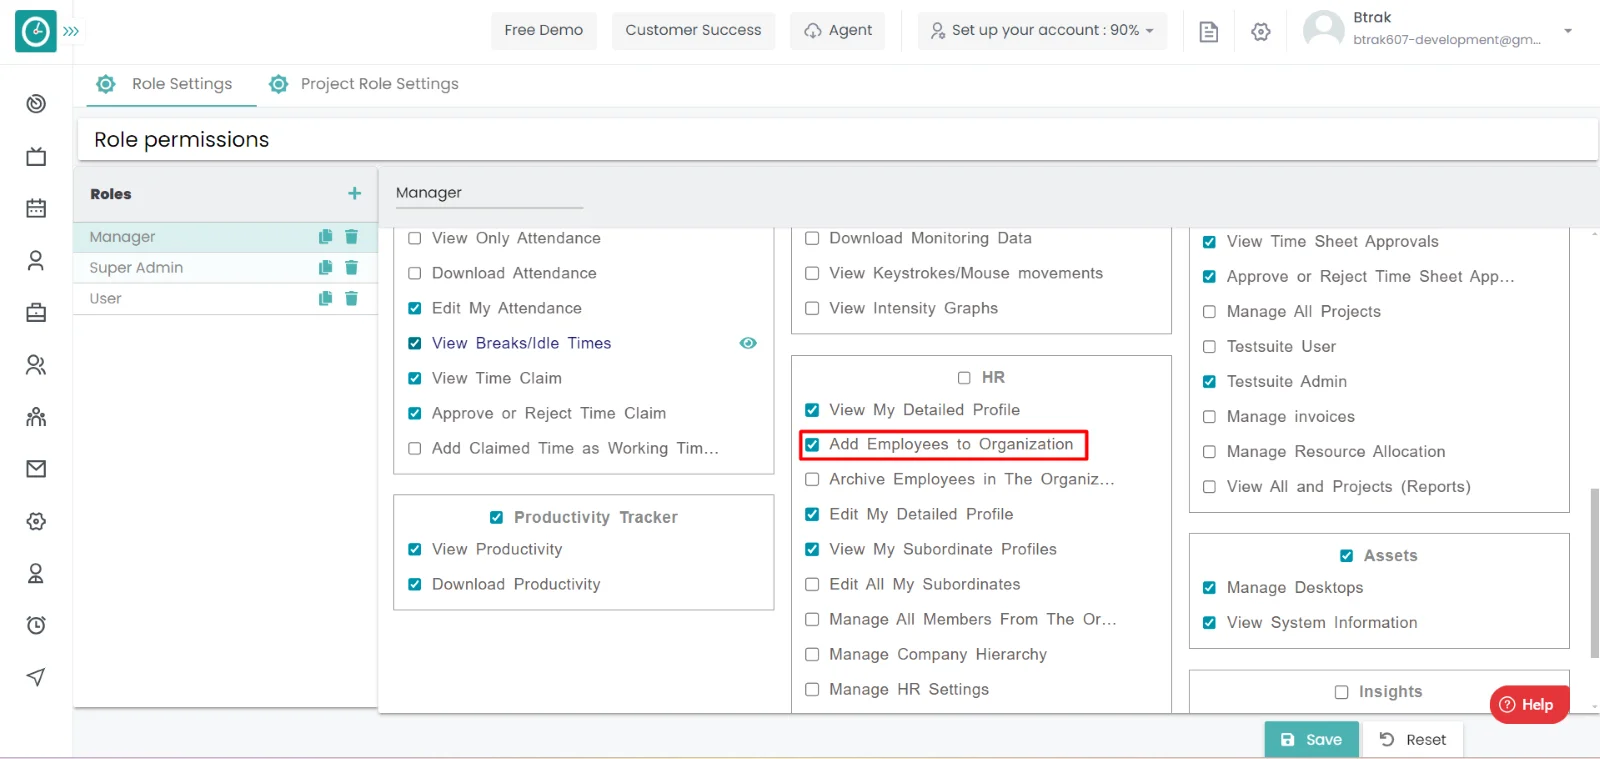This screenshot has height=759, width=1600.
Task: Click the Agent button
Action: [x=838, y=30]
